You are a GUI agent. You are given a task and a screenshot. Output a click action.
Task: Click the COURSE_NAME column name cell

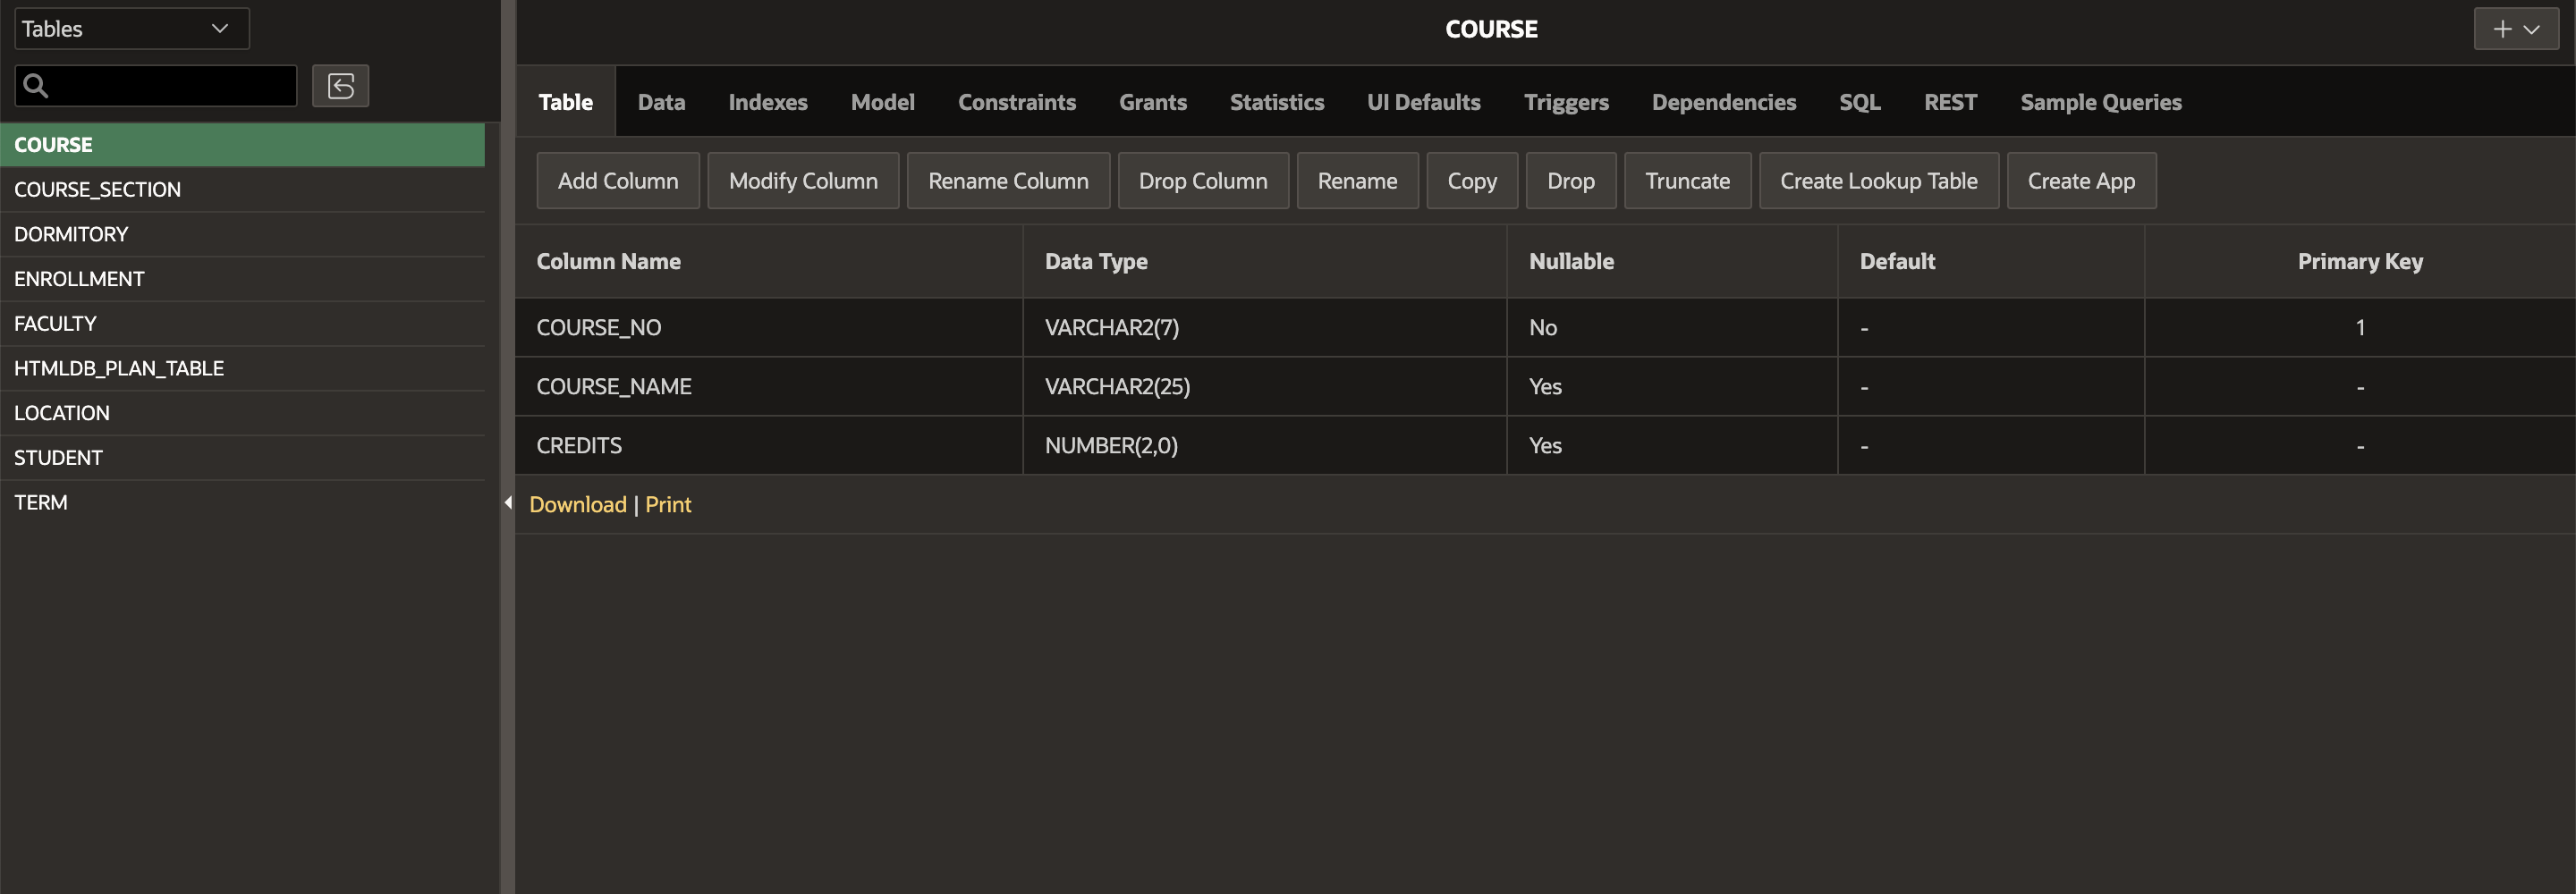(x=769, y=387)
